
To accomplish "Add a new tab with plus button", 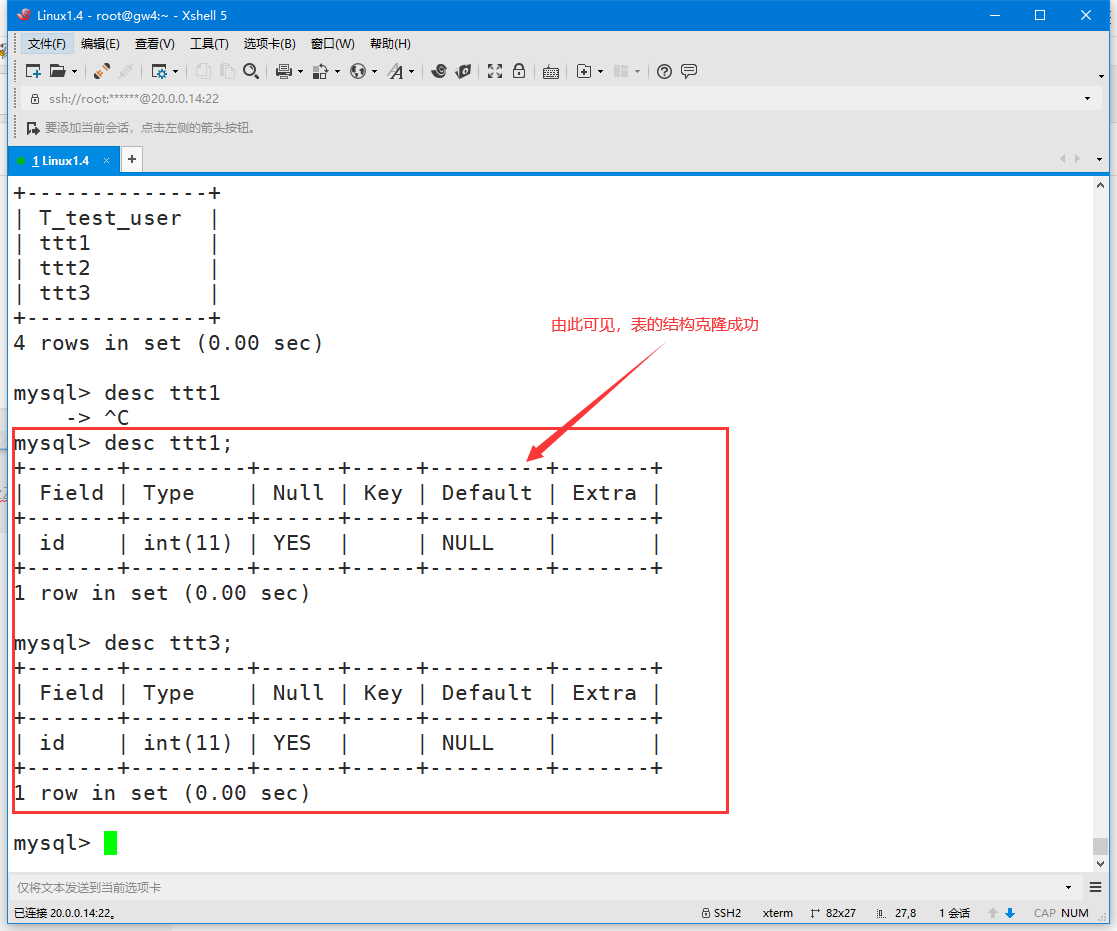I will (x=132, y=160).
